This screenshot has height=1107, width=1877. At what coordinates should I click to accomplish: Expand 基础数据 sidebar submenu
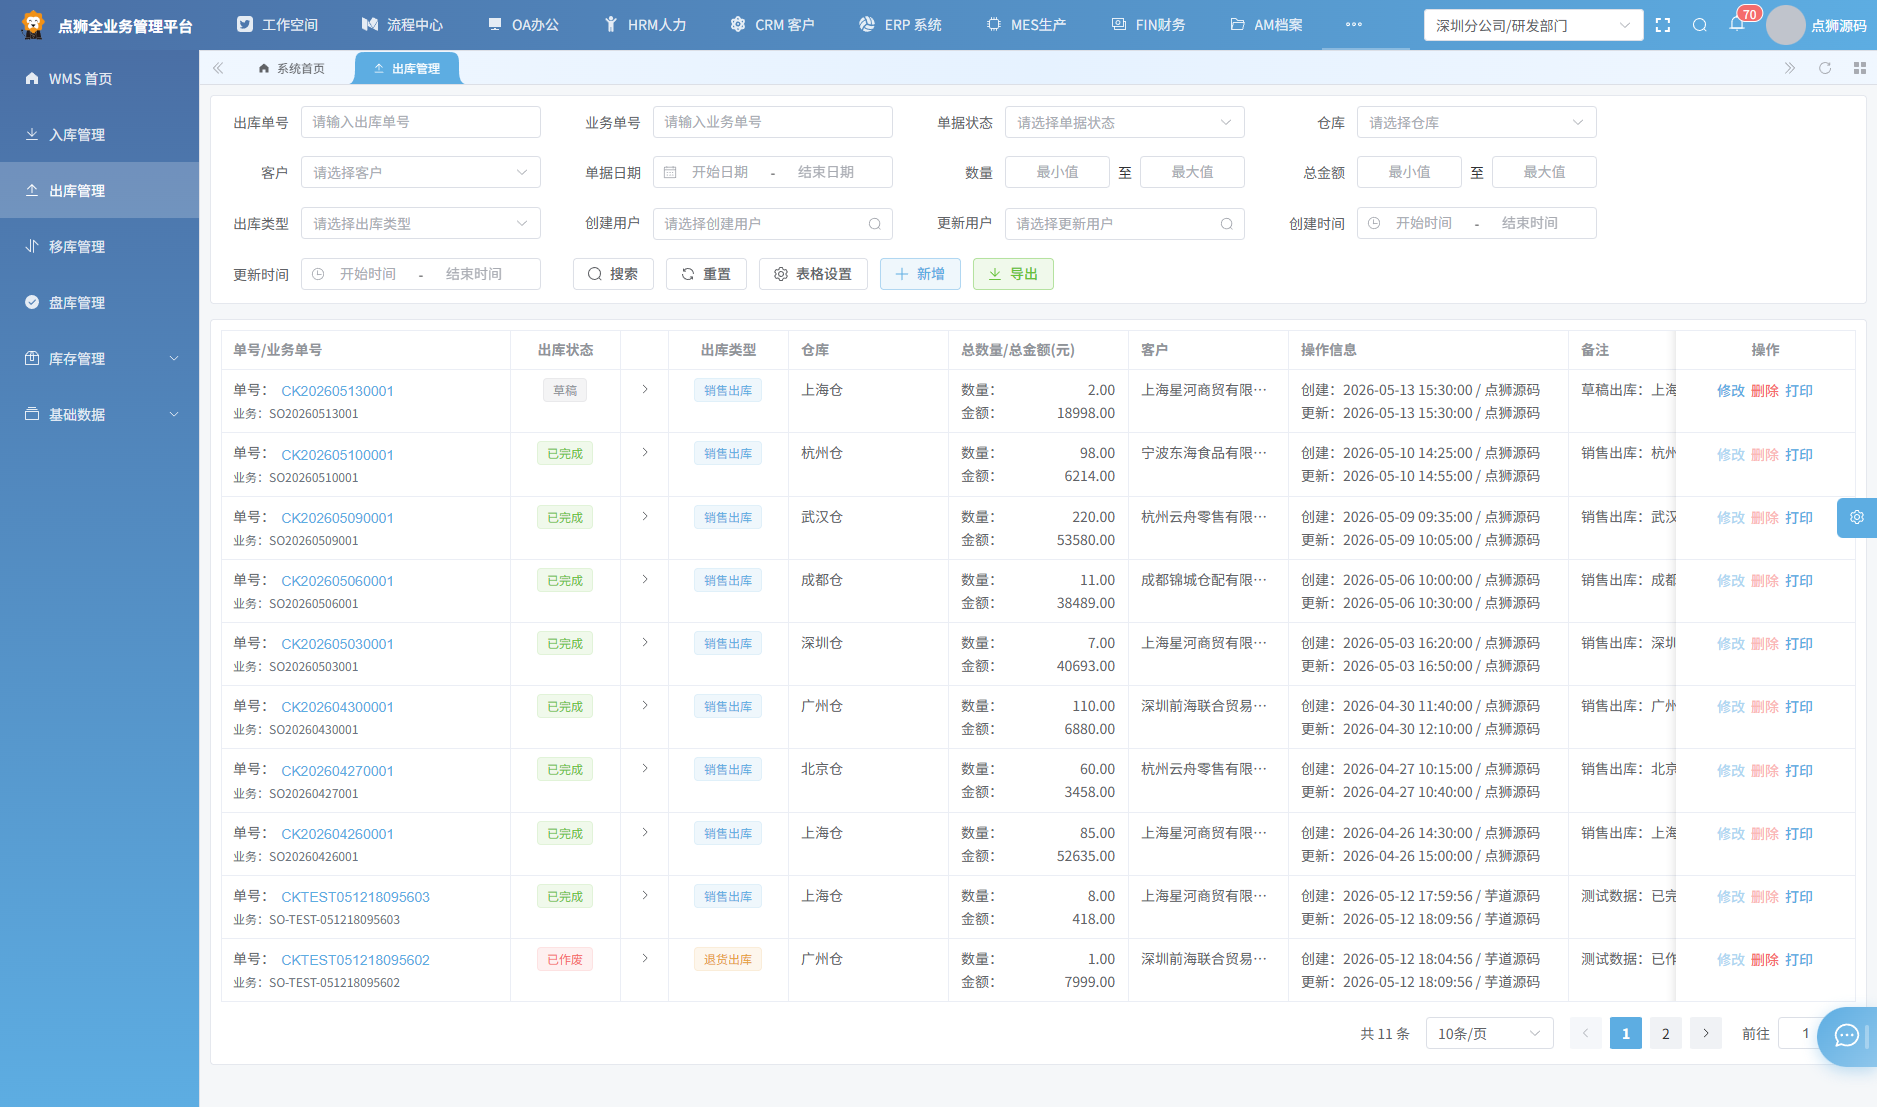point(100,414)
